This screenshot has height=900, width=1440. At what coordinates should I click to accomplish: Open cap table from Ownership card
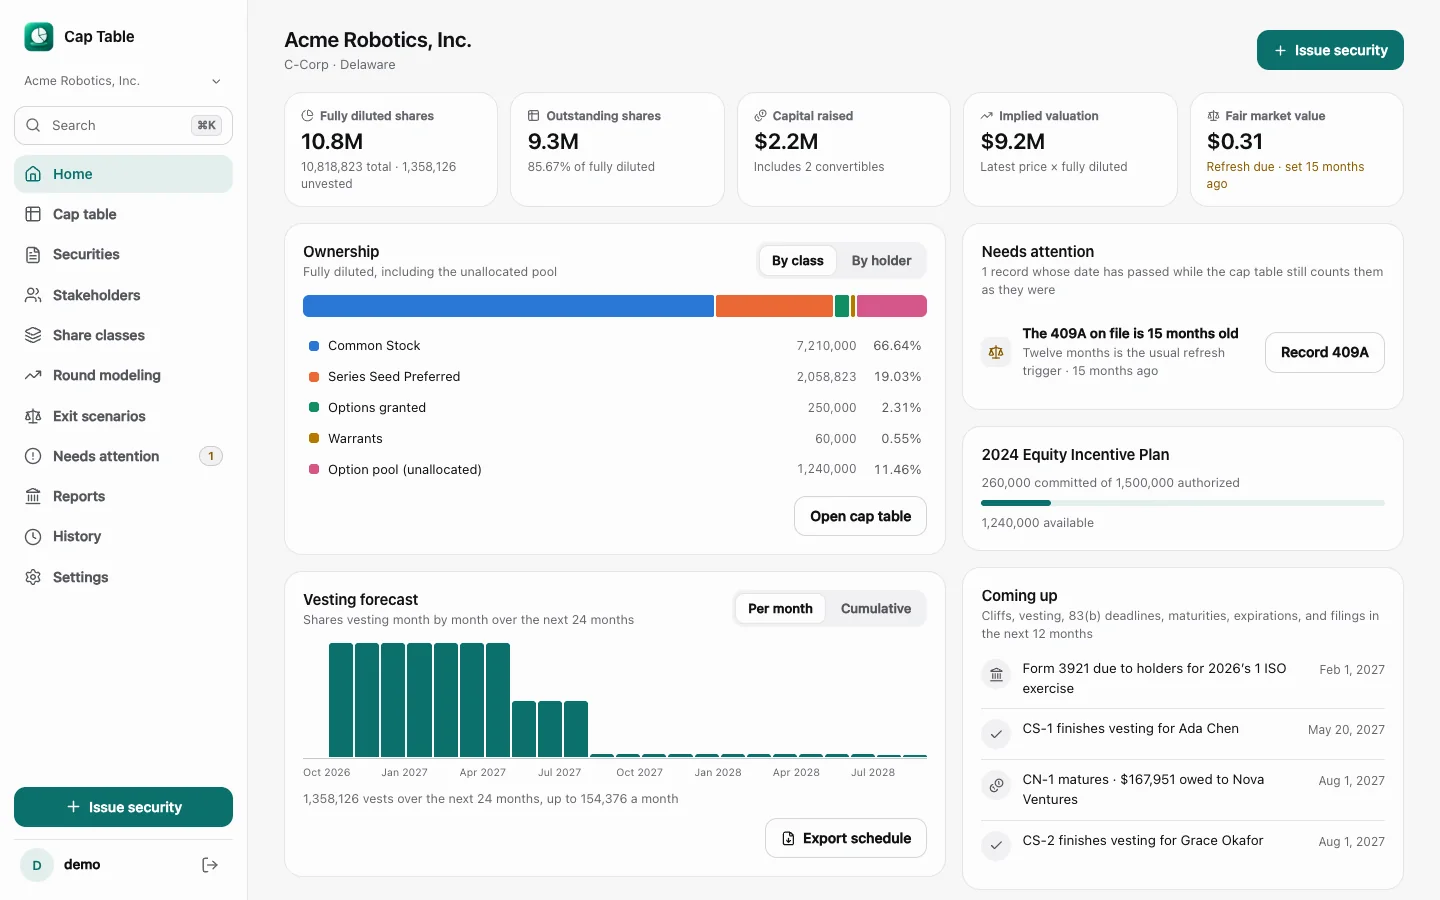860,516
